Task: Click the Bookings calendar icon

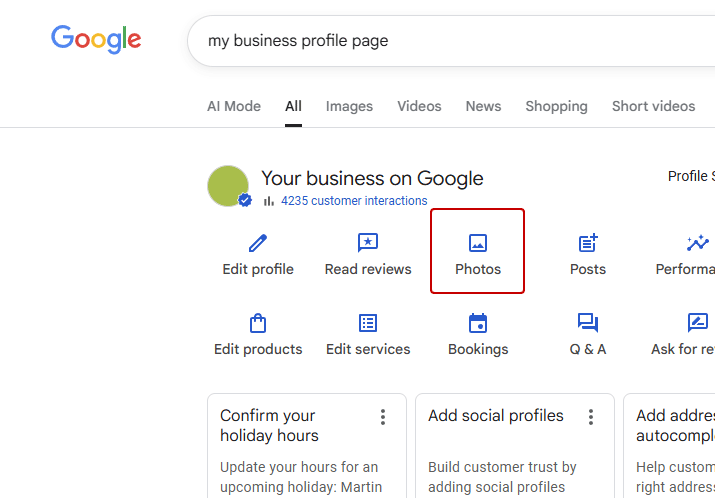Action: [478, 323]
